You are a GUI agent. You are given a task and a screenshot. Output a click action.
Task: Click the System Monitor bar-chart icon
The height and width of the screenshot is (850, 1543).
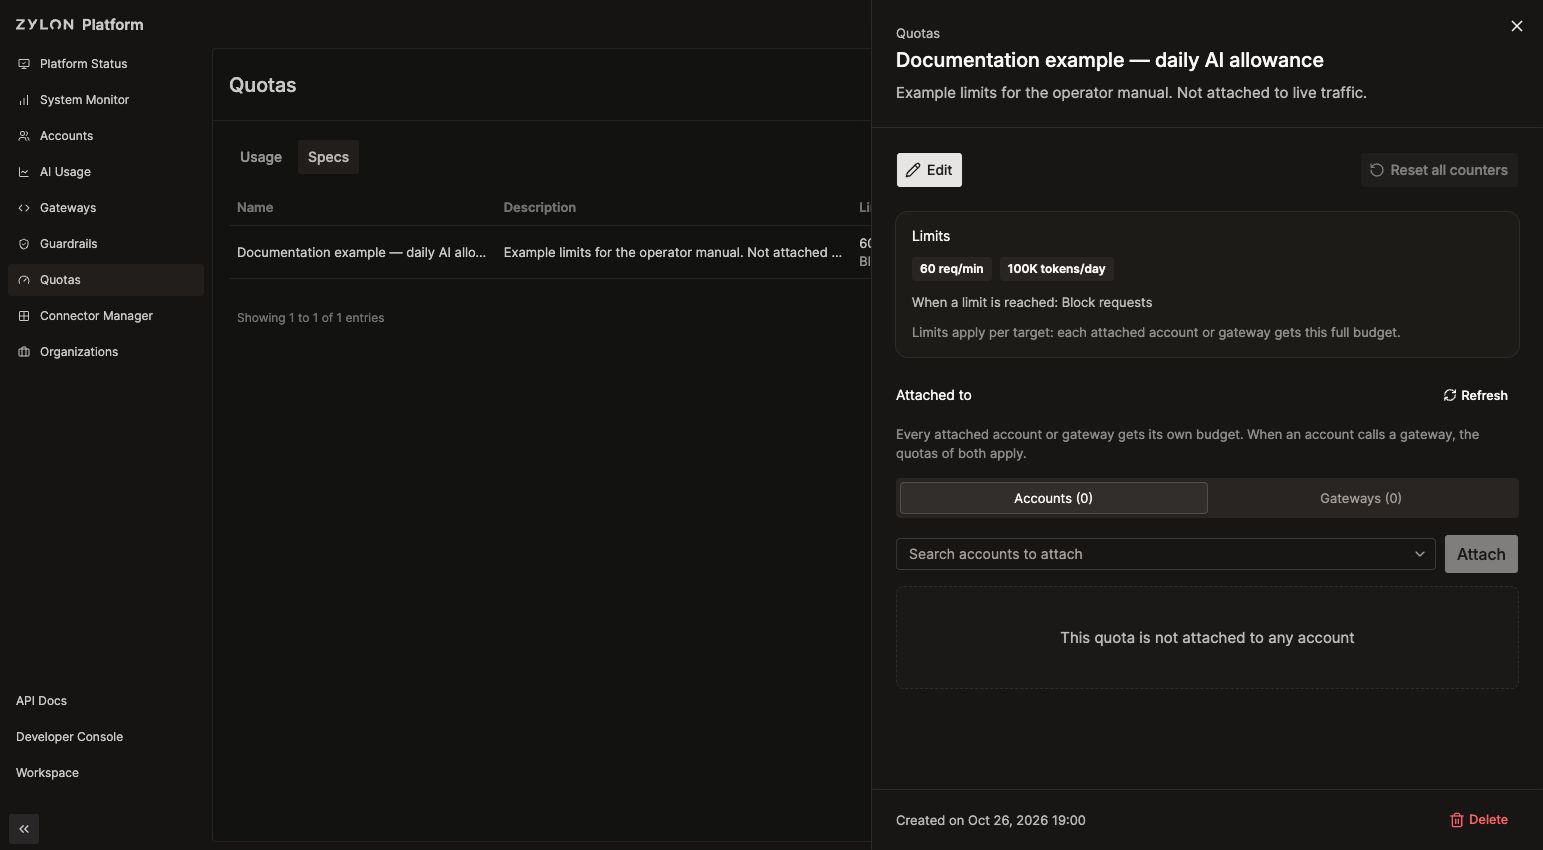tap(24, 100)
